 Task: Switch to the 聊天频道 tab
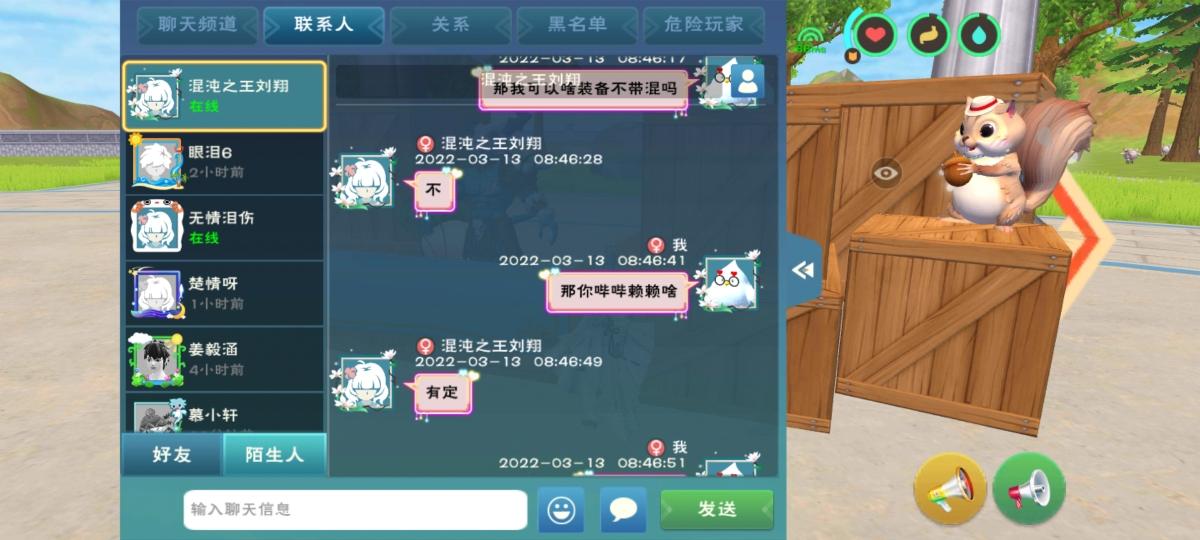(x=198, y=25)
